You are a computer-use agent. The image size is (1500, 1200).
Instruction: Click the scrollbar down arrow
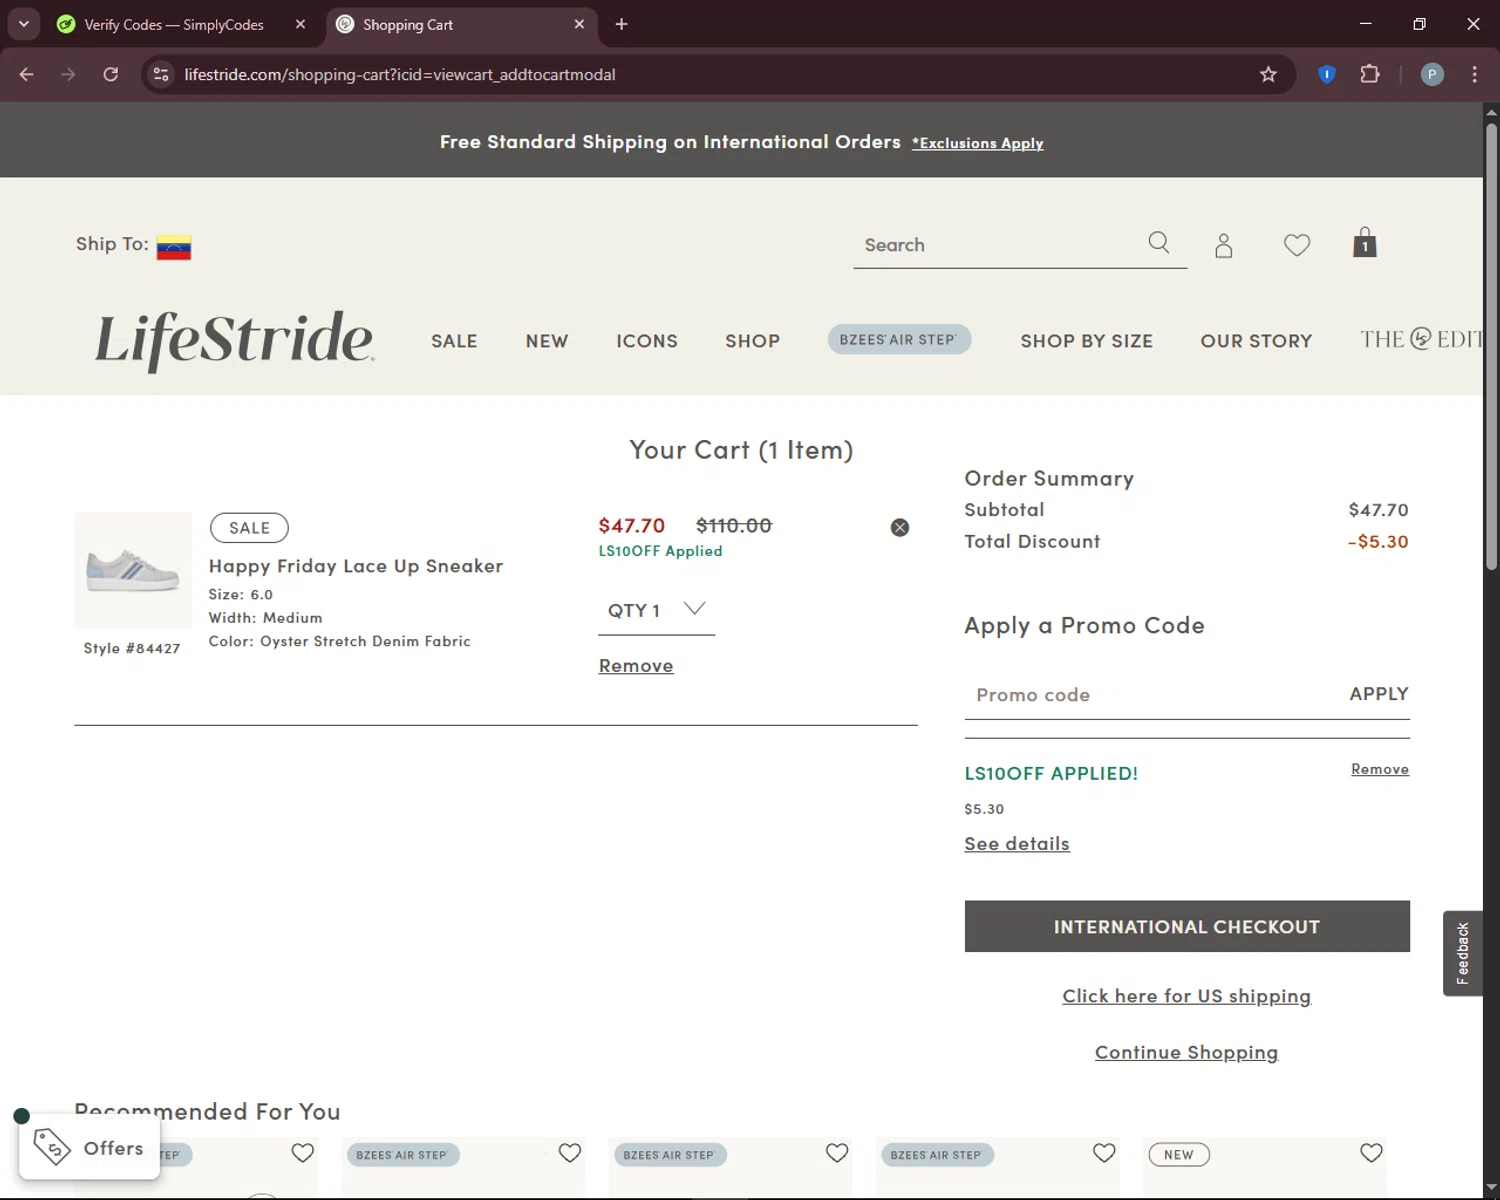1491,1187
